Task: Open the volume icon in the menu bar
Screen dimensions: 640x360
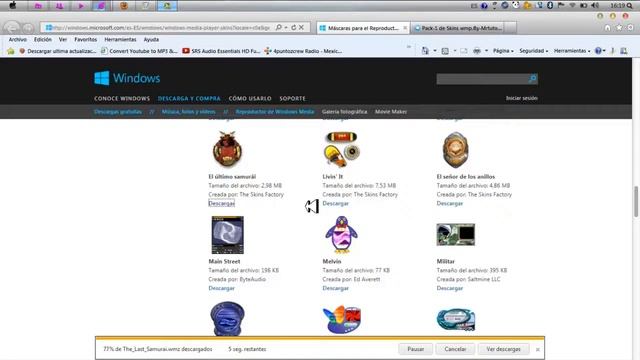Action: point(595,5)
